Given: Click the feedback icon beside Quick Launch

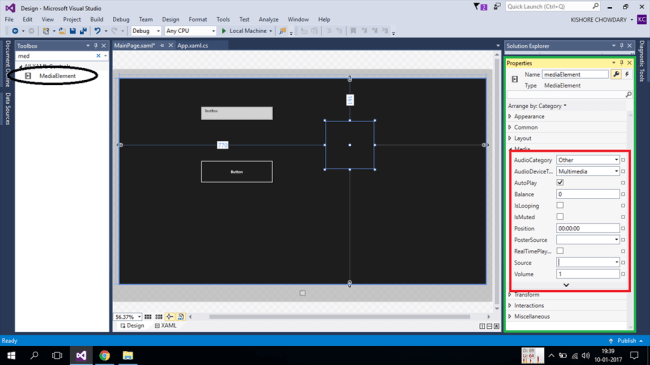Looking at the screenshot, I should (497, 7).
